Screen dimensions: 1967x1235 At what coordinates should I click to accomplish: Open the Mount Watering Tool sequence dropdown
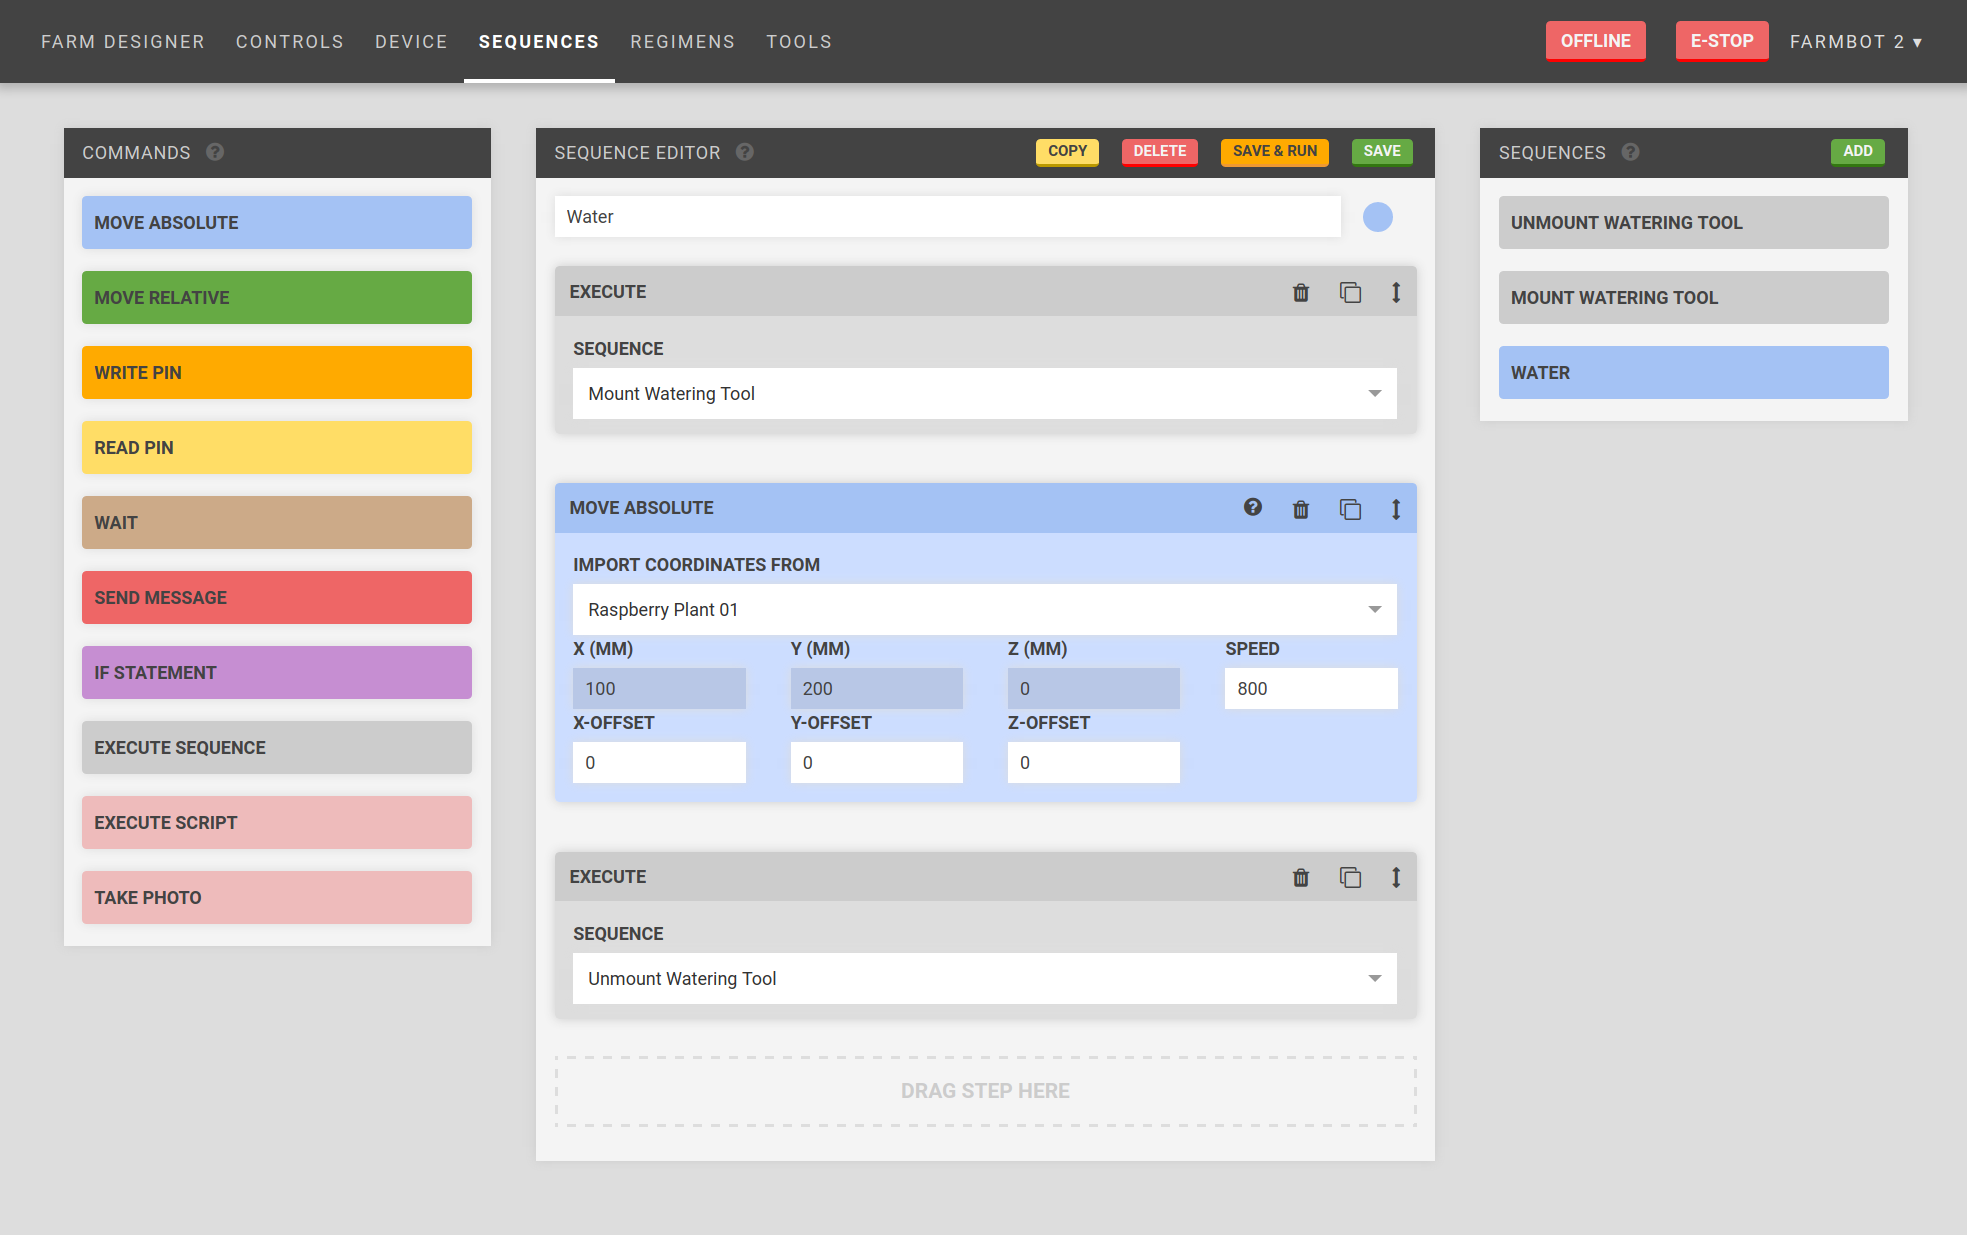pyautogui.click(x=984, y=394)
